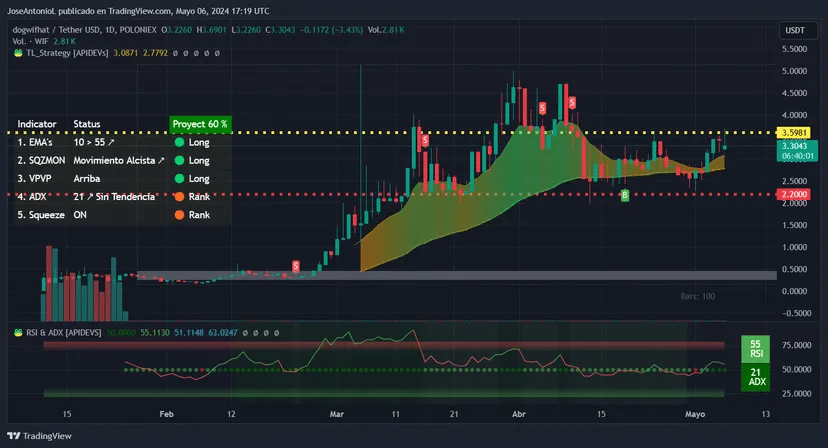Click the green 55 RSI value box
This screenshot has width=828, height=448.
755,349
